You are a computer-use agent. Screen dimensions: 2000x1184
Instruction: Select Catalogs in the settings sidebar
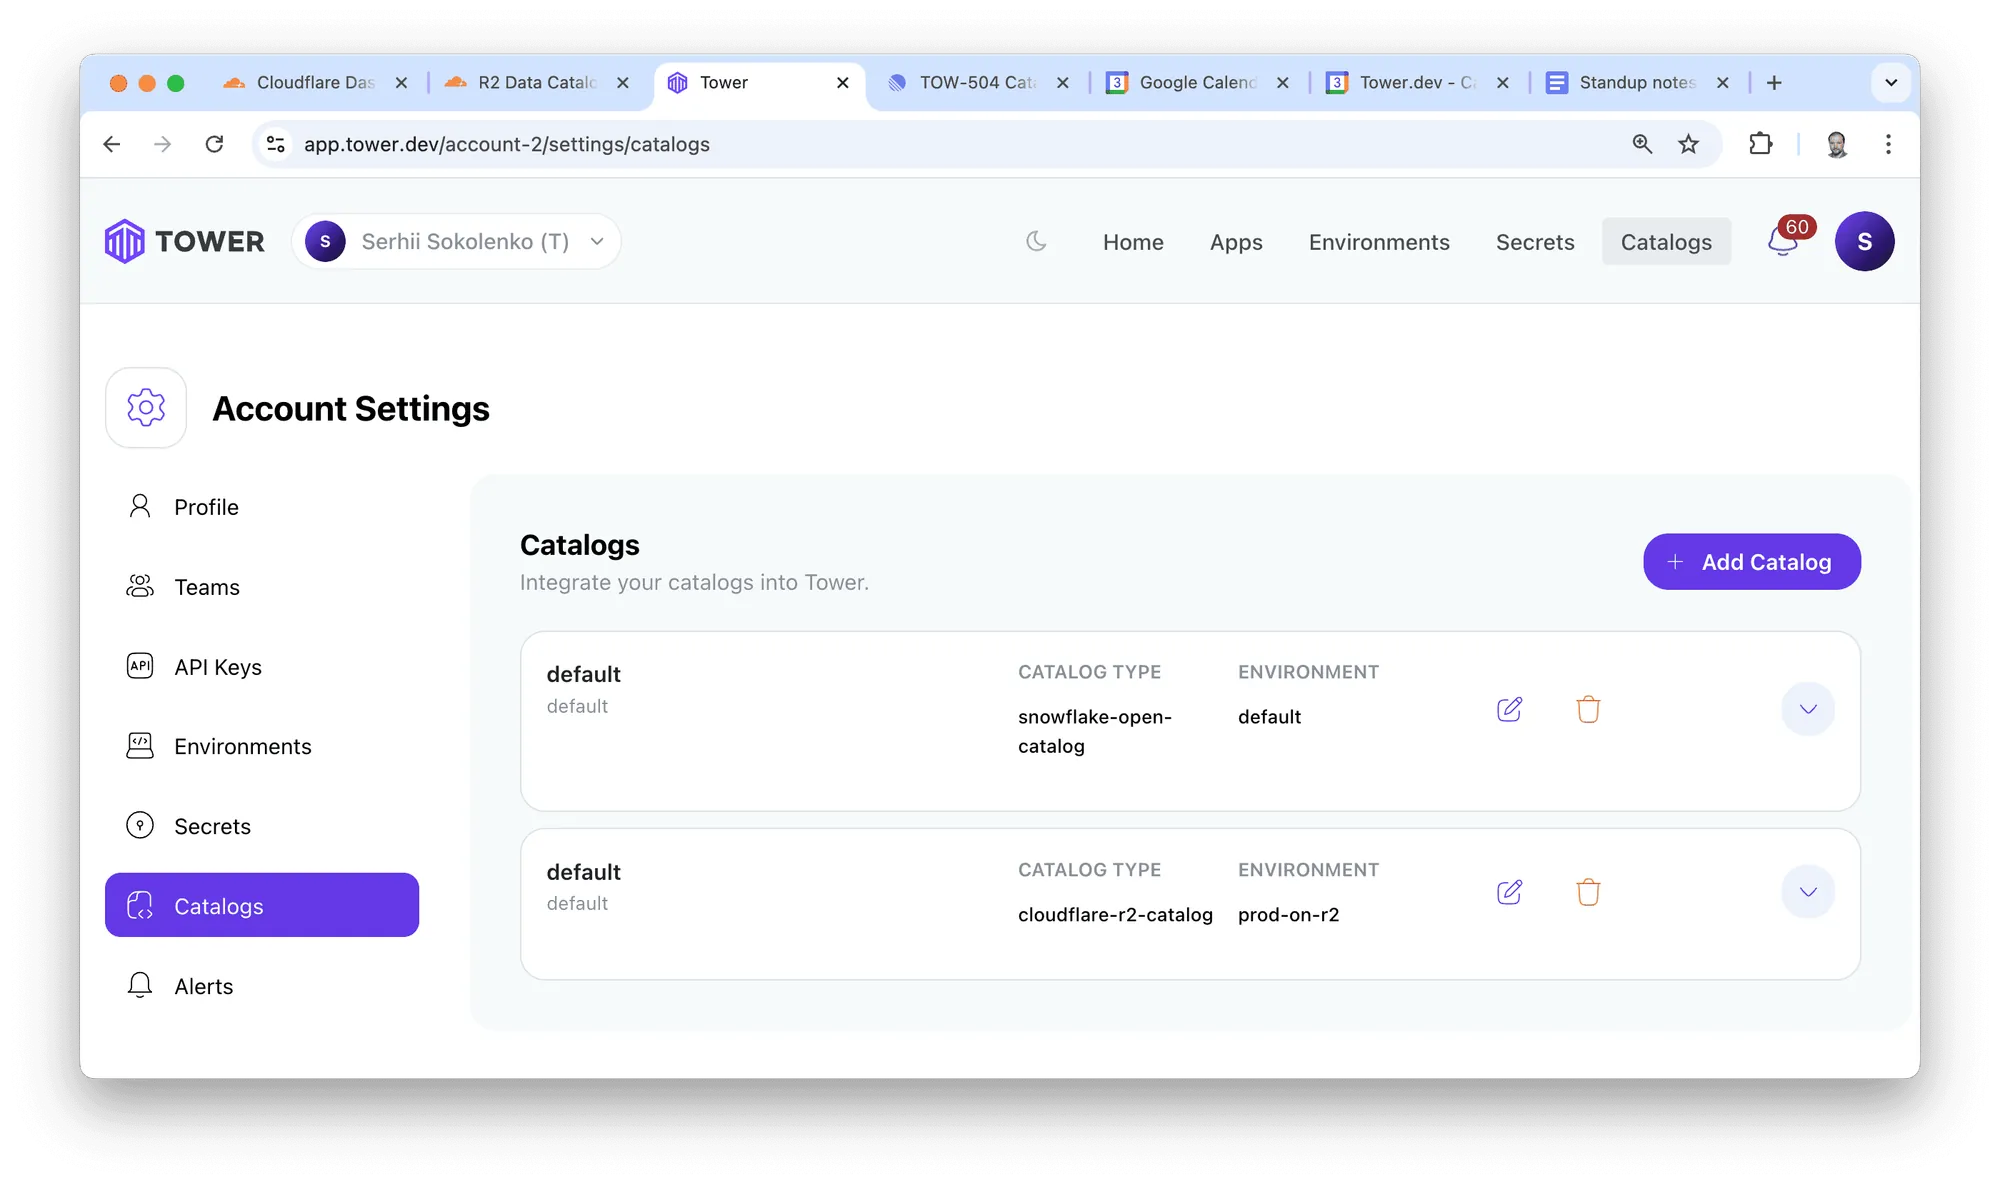click(262, 905)
